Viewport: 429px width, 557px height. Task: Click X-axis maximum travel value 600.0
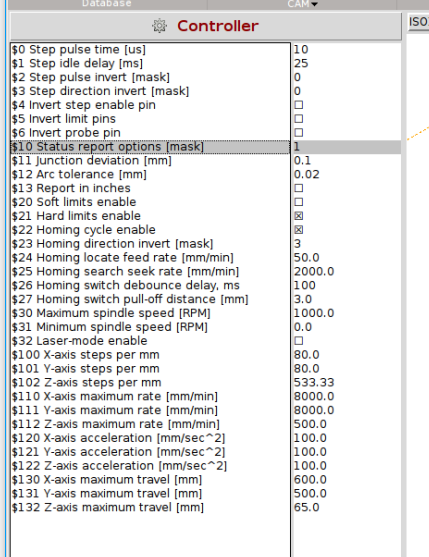(310, 480)
